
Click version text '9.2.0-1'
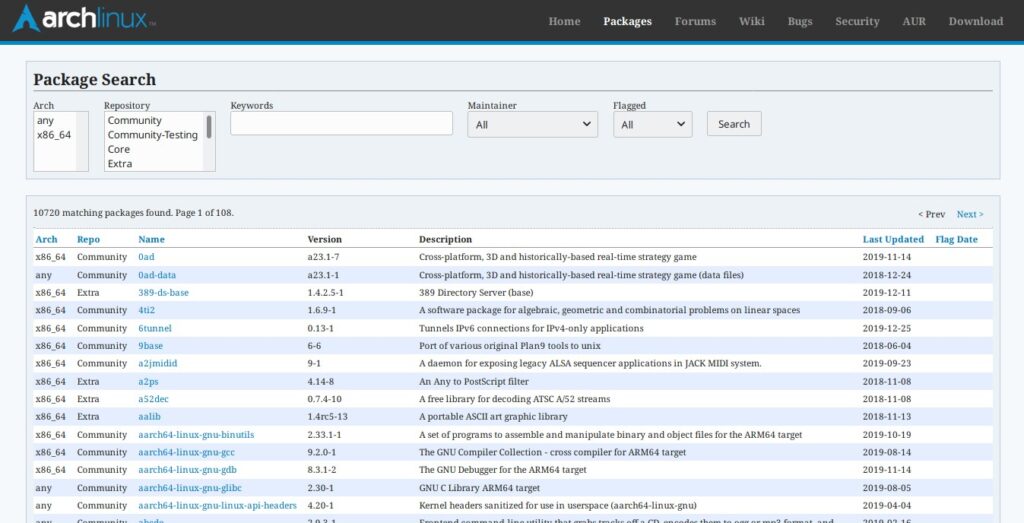pyautogui.click(x=321, y=452)
